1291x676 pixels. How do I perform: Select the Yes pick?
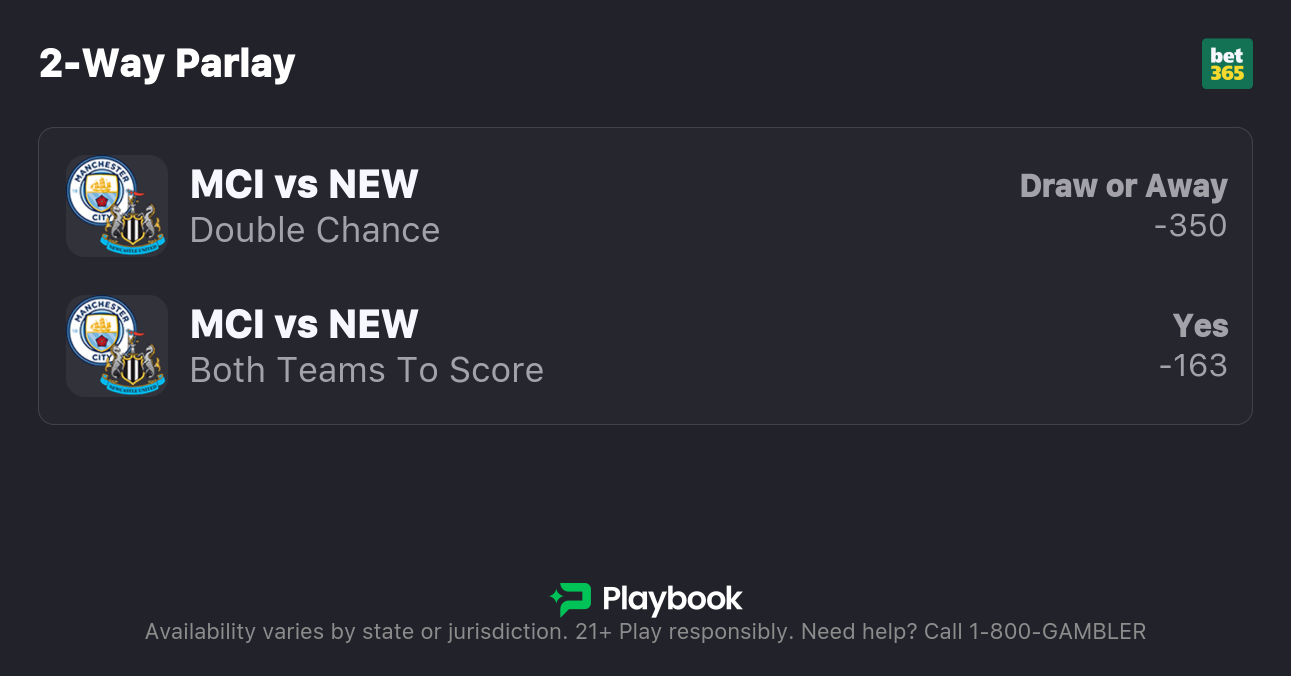(x=1200, y=326)
